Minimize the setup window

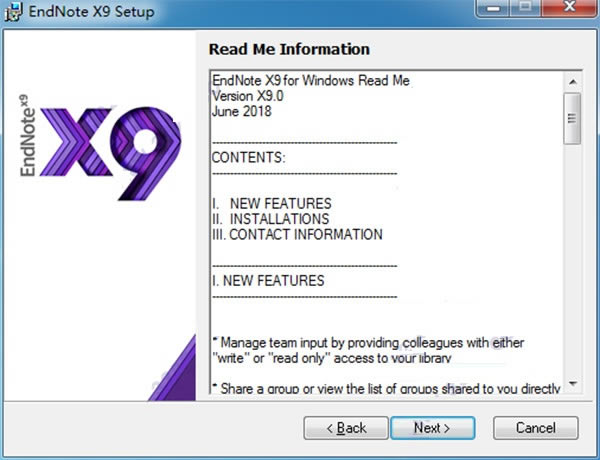click(493, 7)
